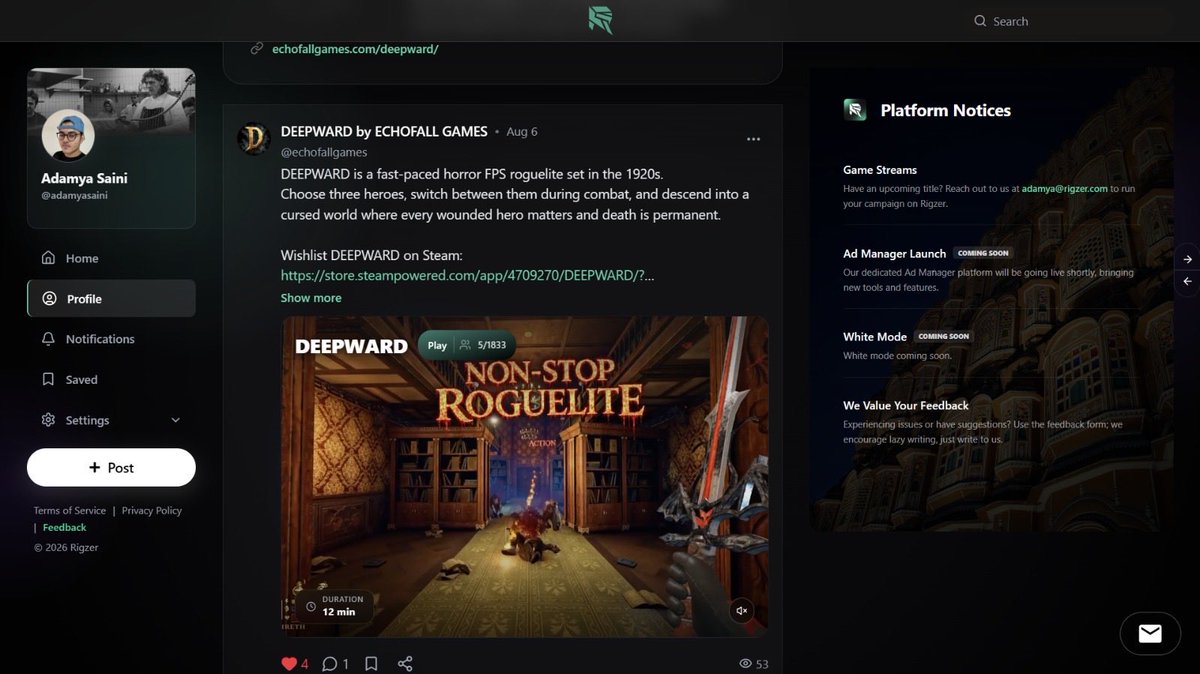The height and width of the screenshot is (674, 1200).
Task: Go to Home in the sidebar
Action: (111, 258)
